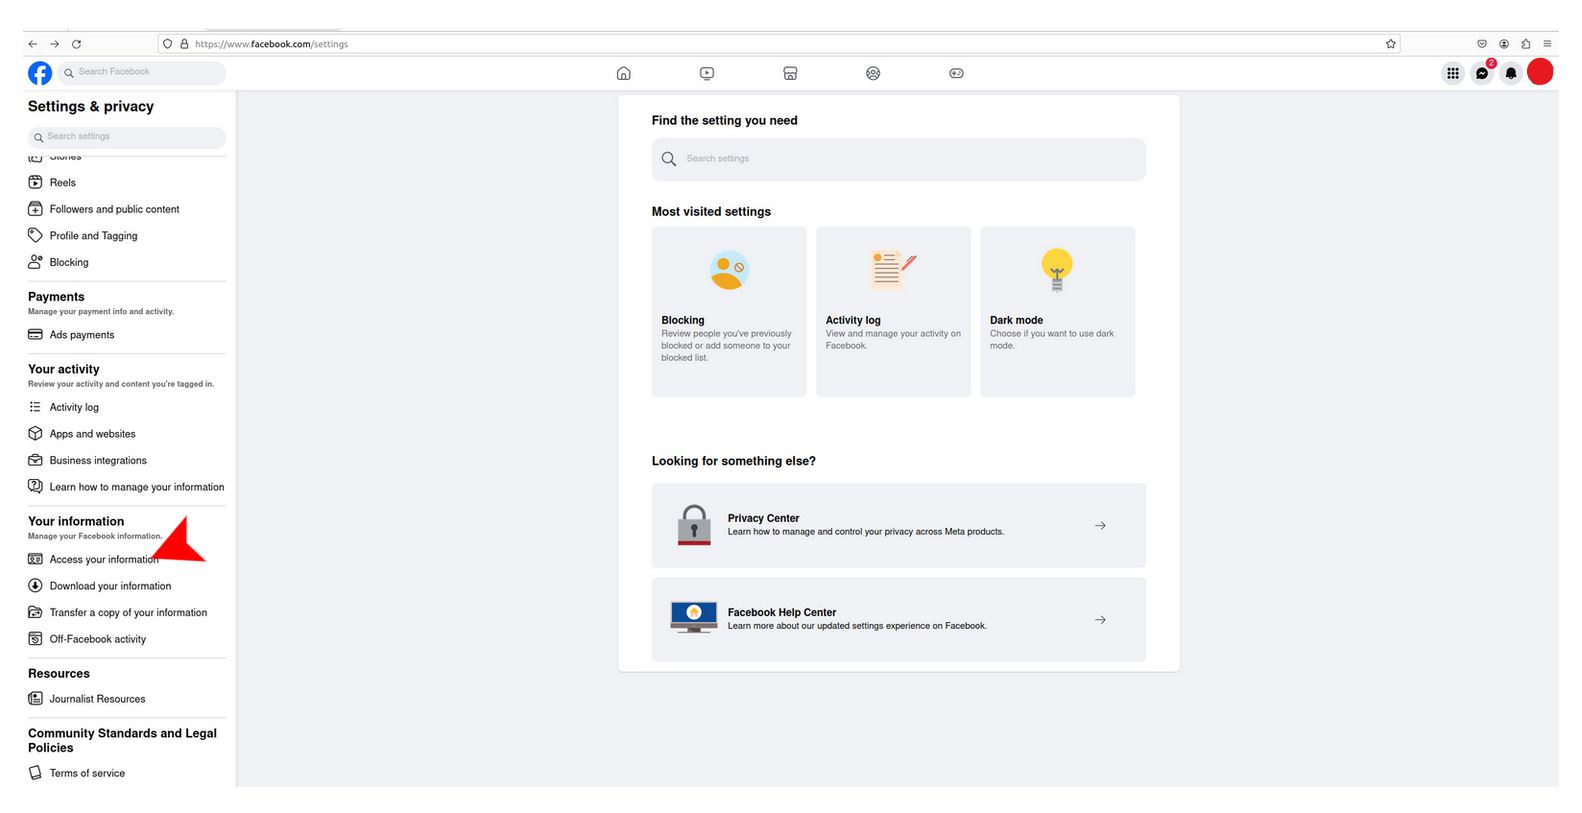The image size is (1582, 813).
Task: Click the Reels sidebar icon
Action: (x=35, y=182)
